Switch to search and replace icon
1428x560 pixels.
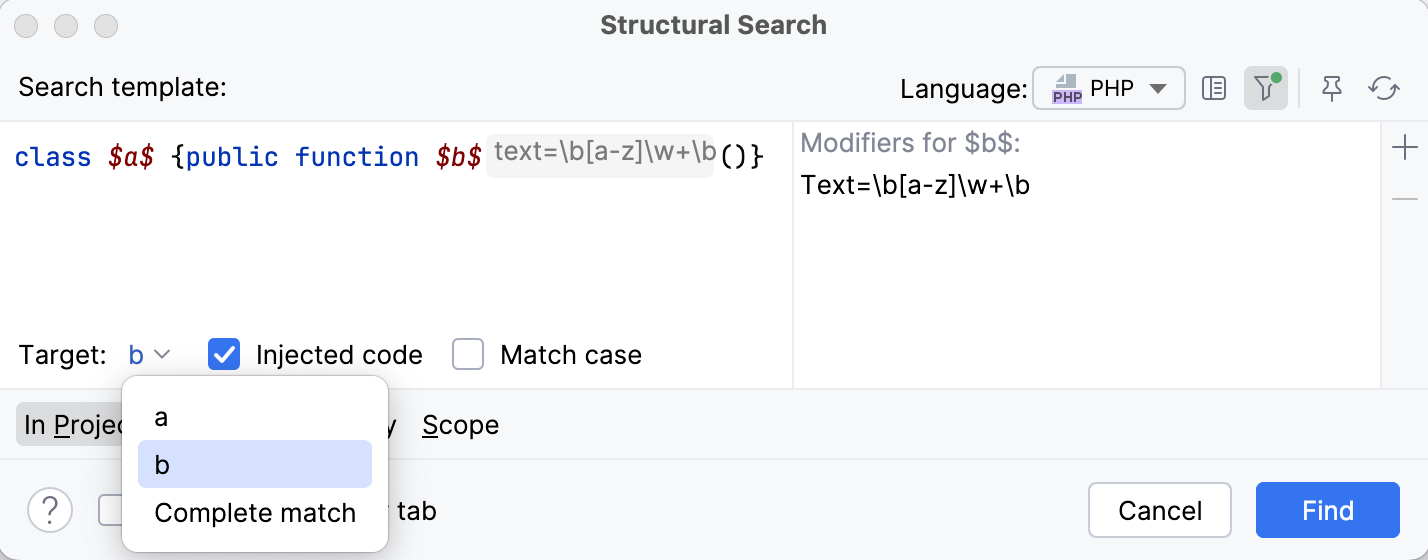tap(1384, 89)
